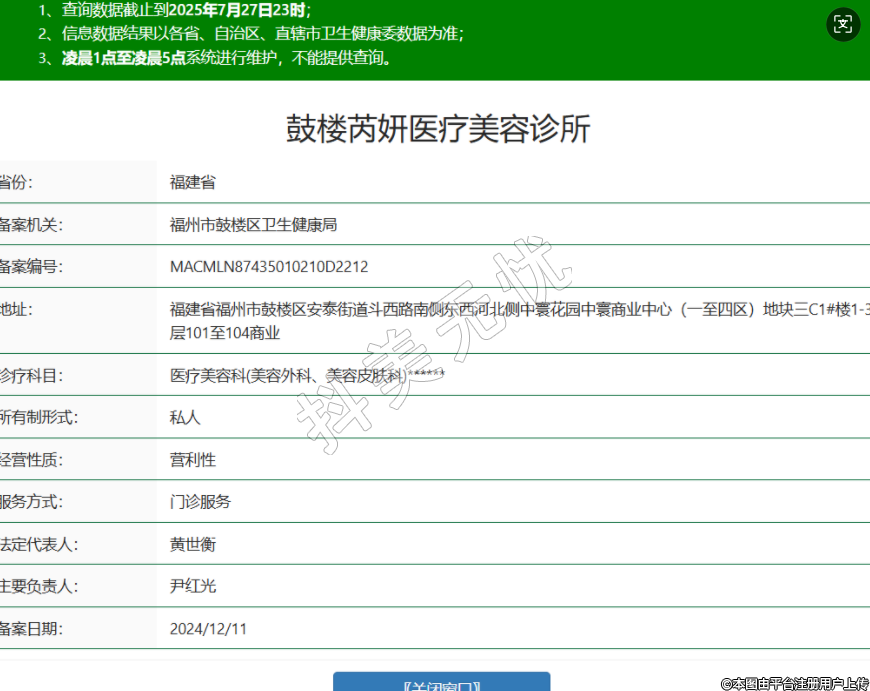The width and height of the screenshot is (870, 691).
Task: Click the 备案机关 row label
Action: point(30,224)
